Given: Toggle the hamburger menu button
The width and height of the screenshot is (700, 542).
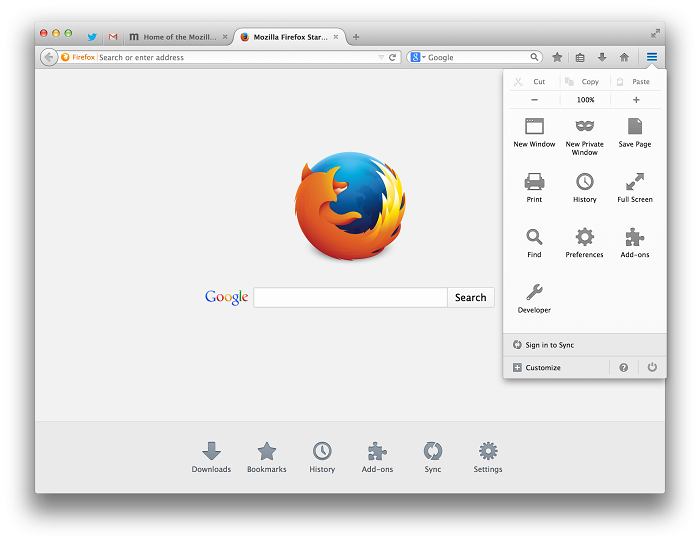Looking at the screenshot, I should 651,57.
